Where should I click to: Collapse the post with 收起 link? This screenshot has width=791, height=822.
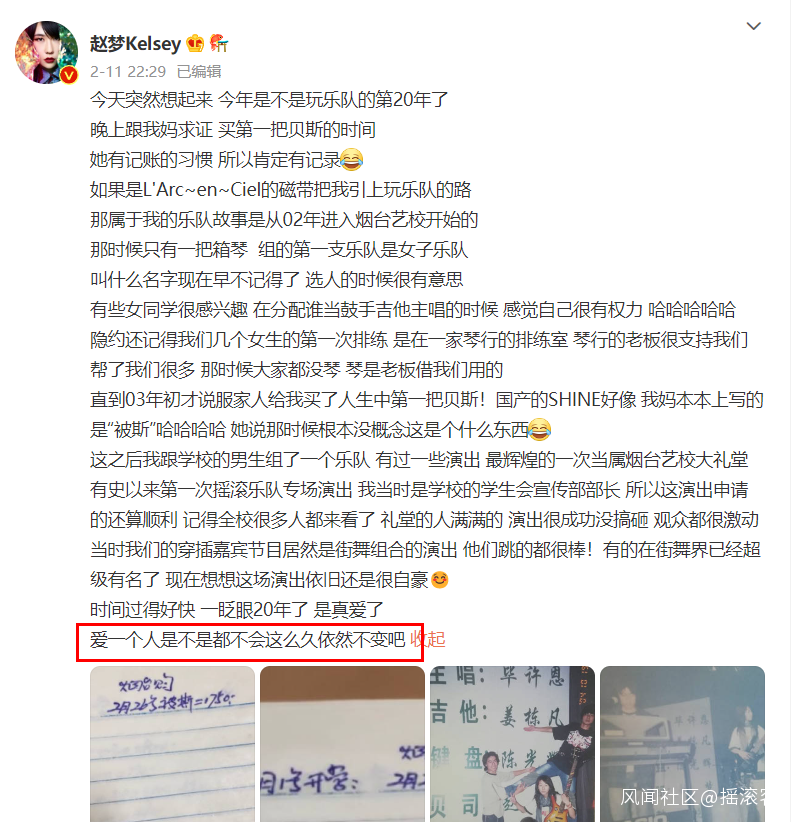[428, 640]
